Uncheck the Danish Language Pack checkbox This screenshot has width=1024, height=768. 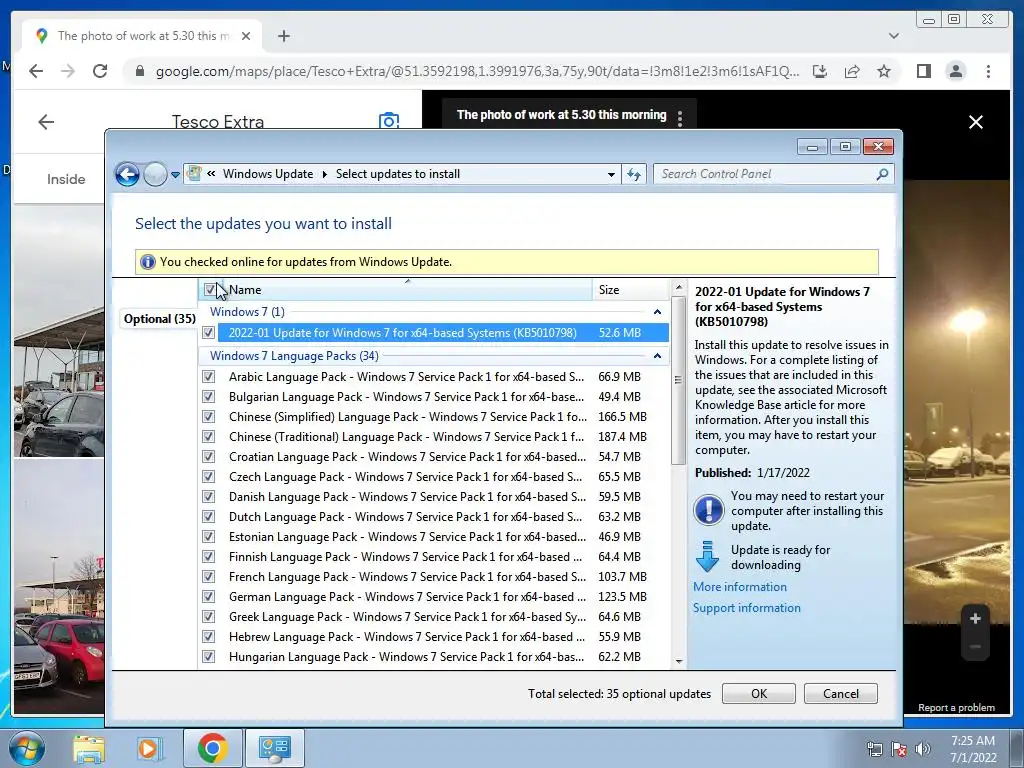coord(208,497)
